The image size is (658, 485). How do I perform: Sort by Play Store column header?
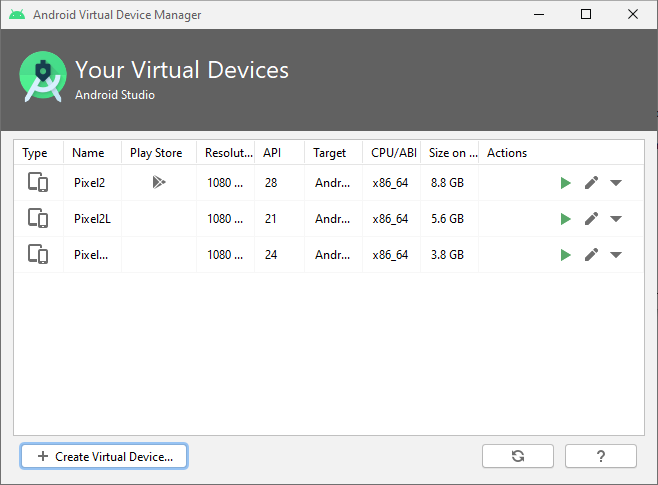click(x=159, y=153)
